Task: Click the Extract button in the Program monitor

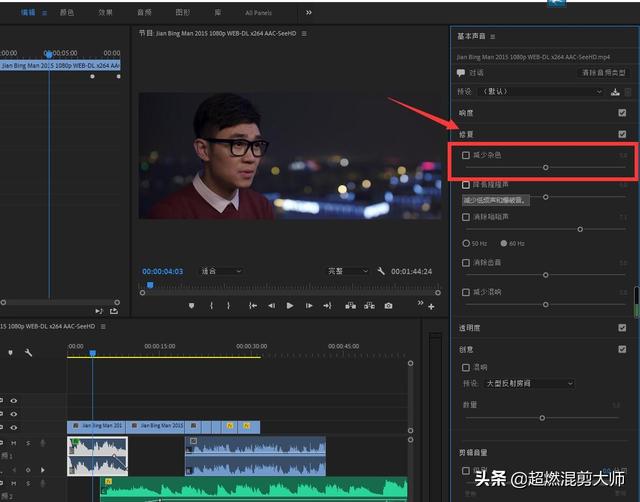Action: 369,306
